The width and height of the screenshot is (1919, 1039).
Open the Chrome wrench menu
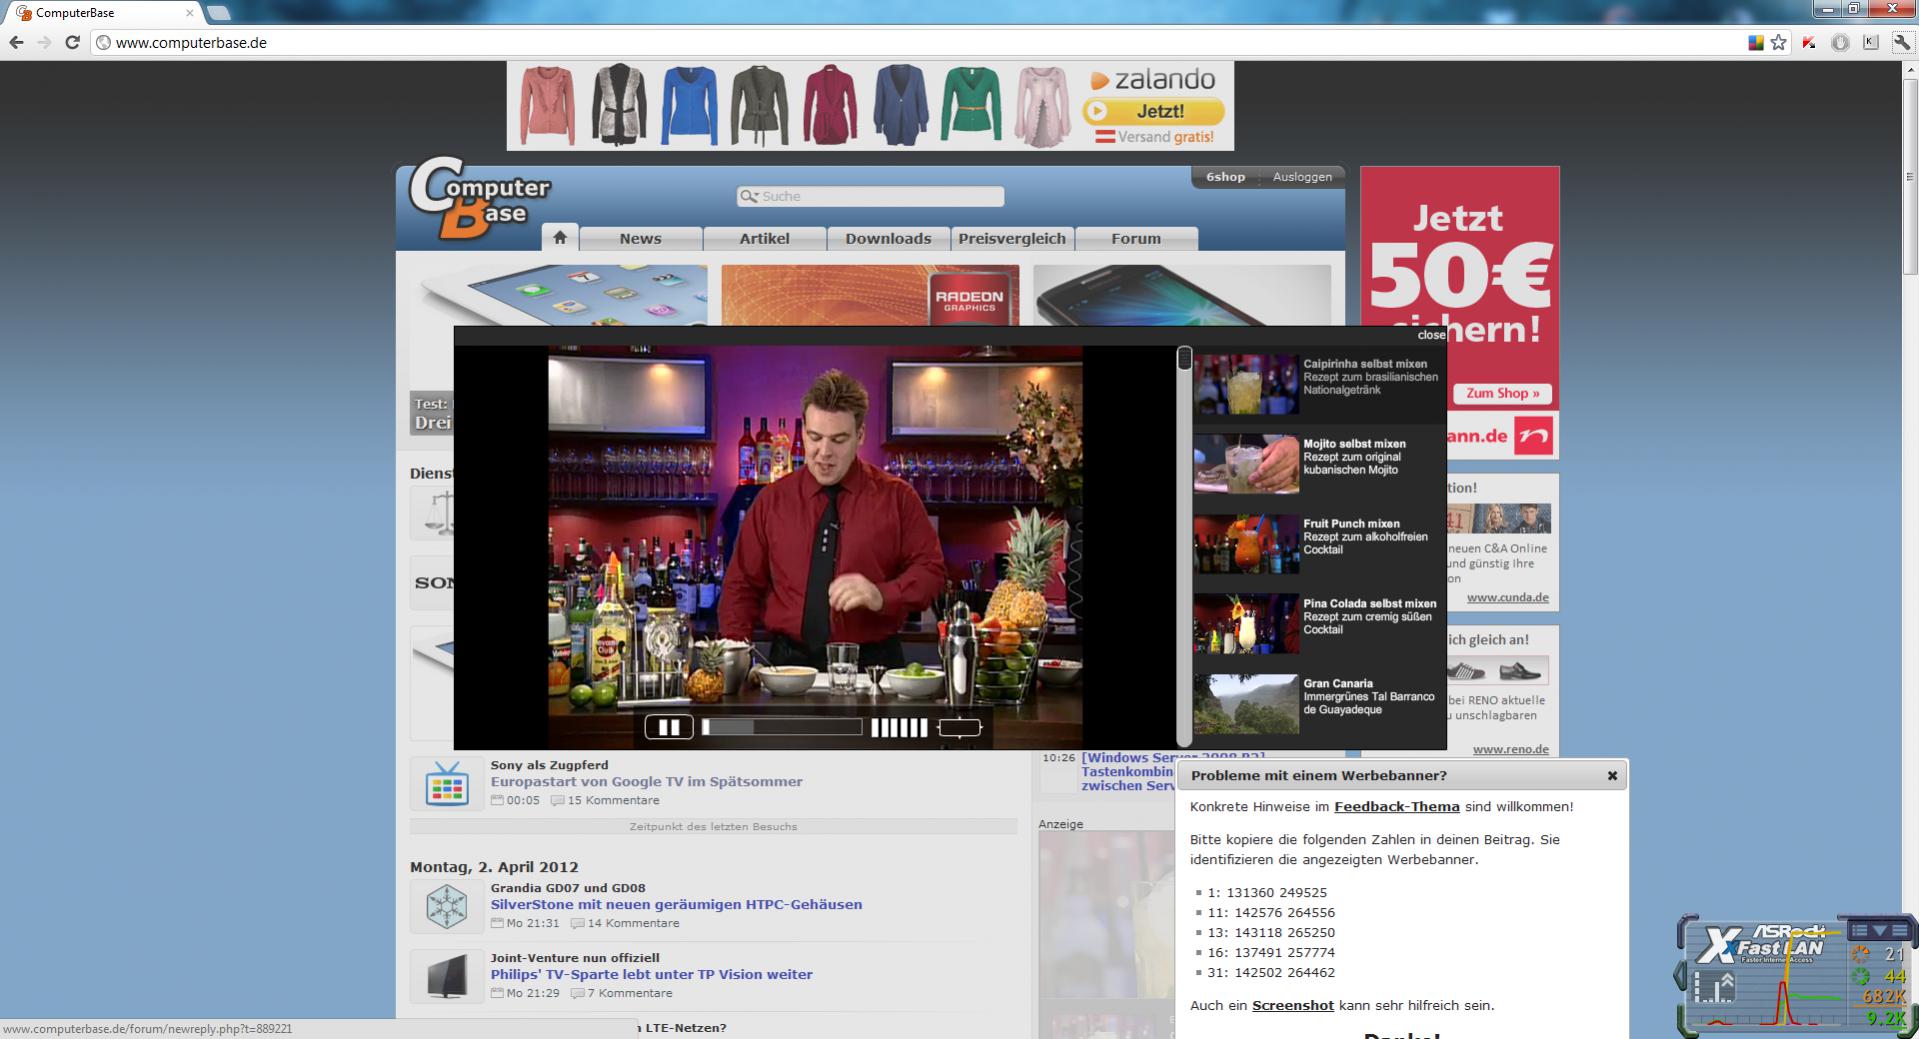pos(1901,42)
